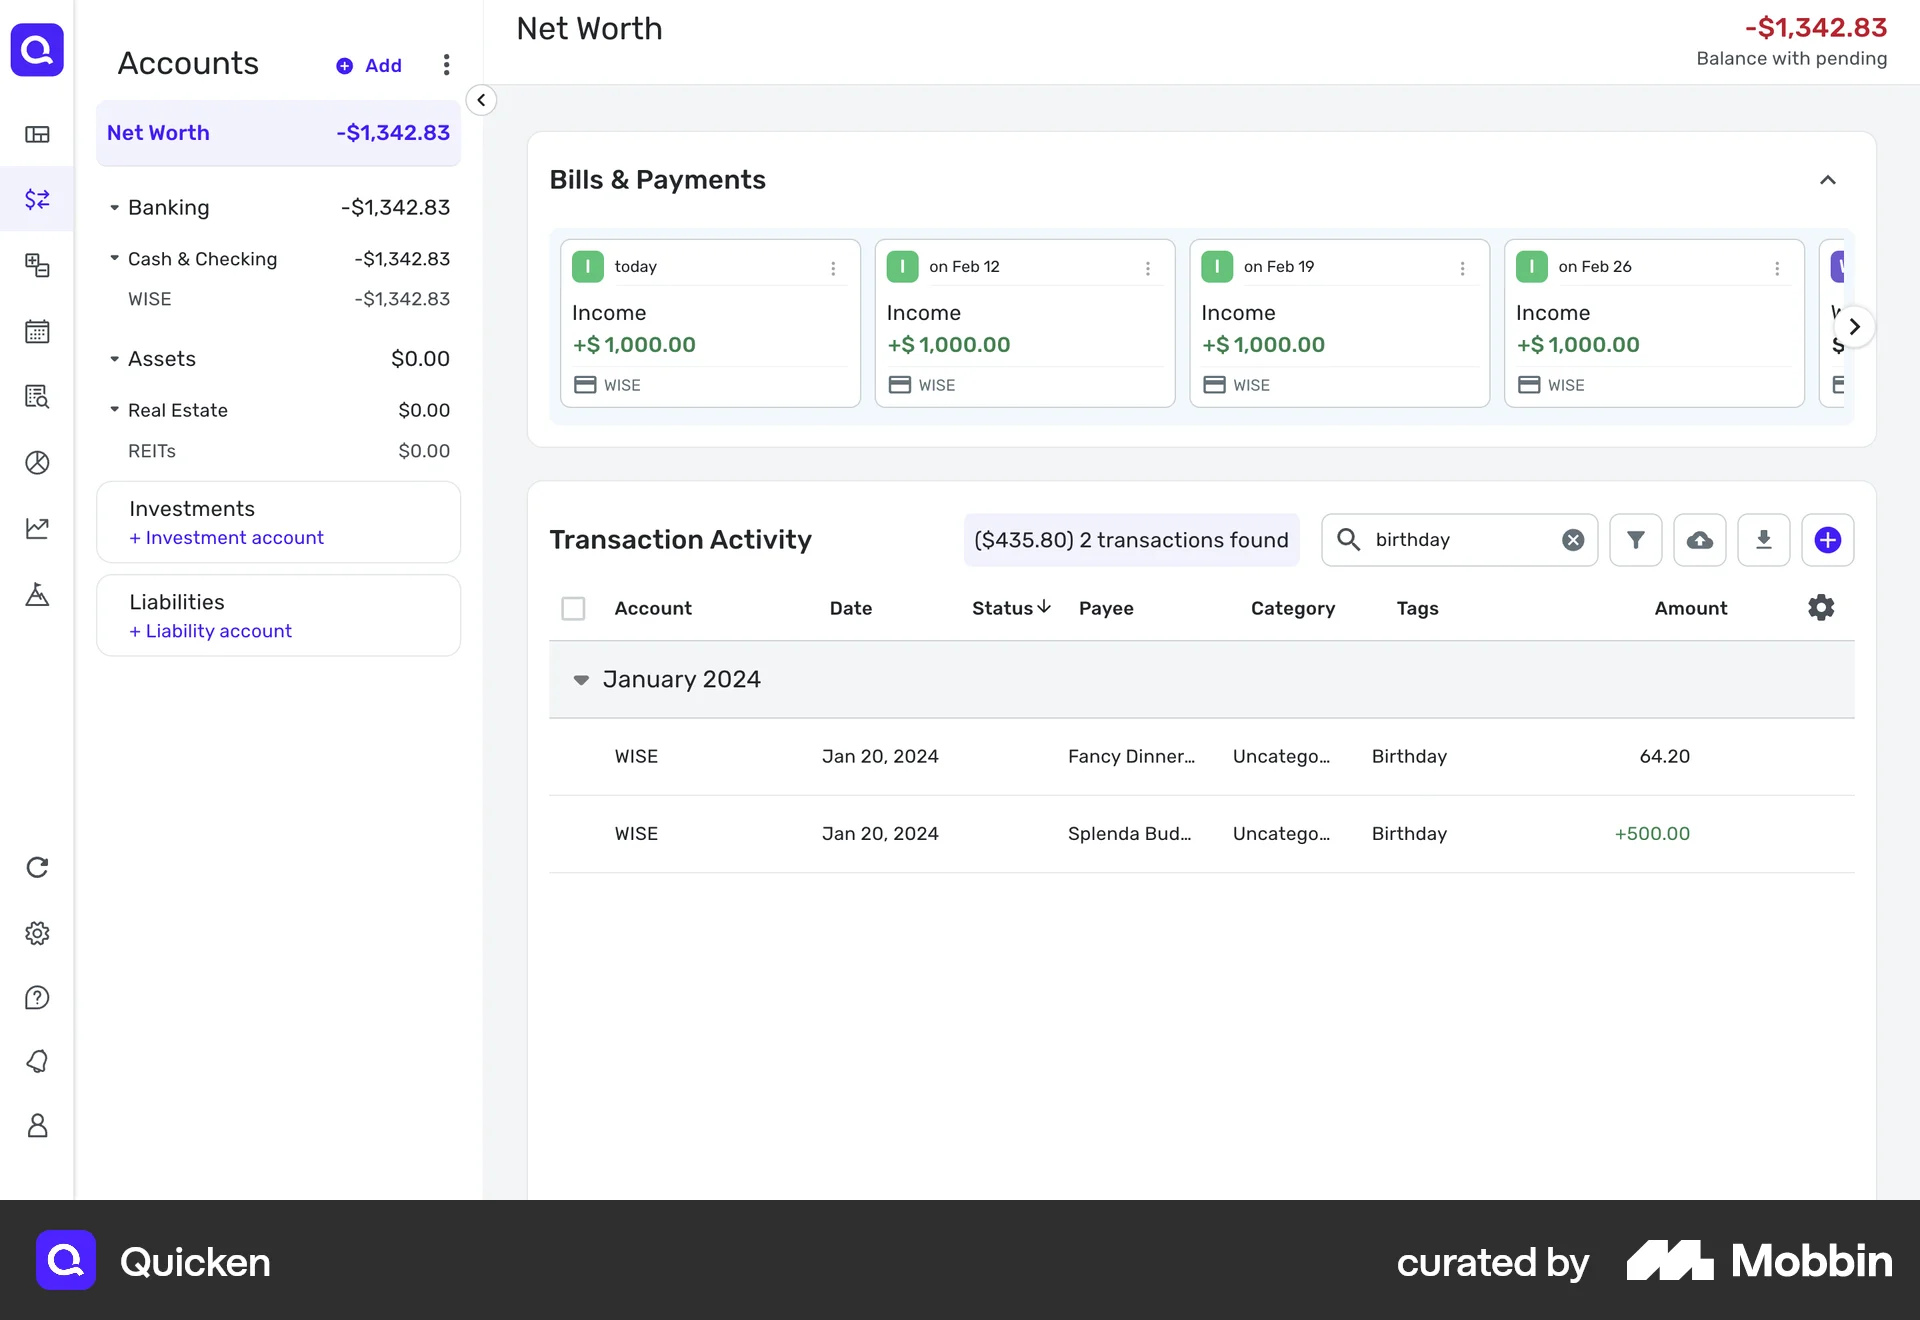Download transactions with the download icon
The height and width of the screenshot is (1320, 1920).
tap(1764, 540)
